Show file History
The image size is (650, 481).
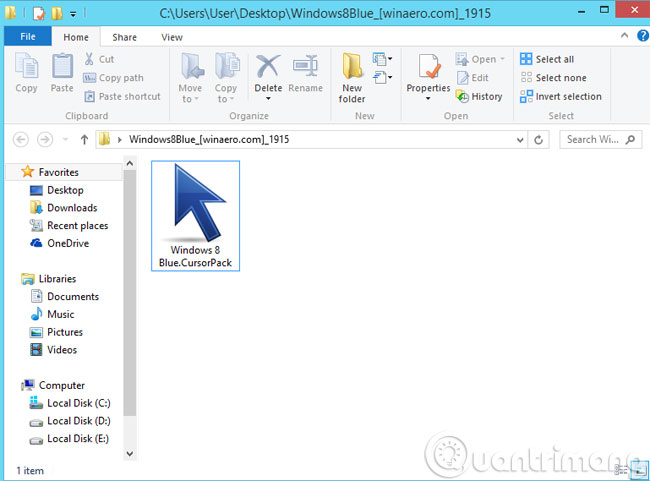(x=479, y=96)
